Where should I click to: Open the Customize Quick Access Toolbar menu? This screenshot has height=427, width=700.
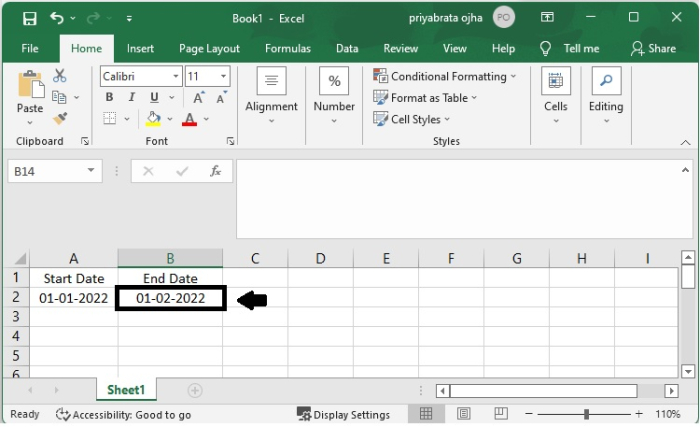pos(129,18)
